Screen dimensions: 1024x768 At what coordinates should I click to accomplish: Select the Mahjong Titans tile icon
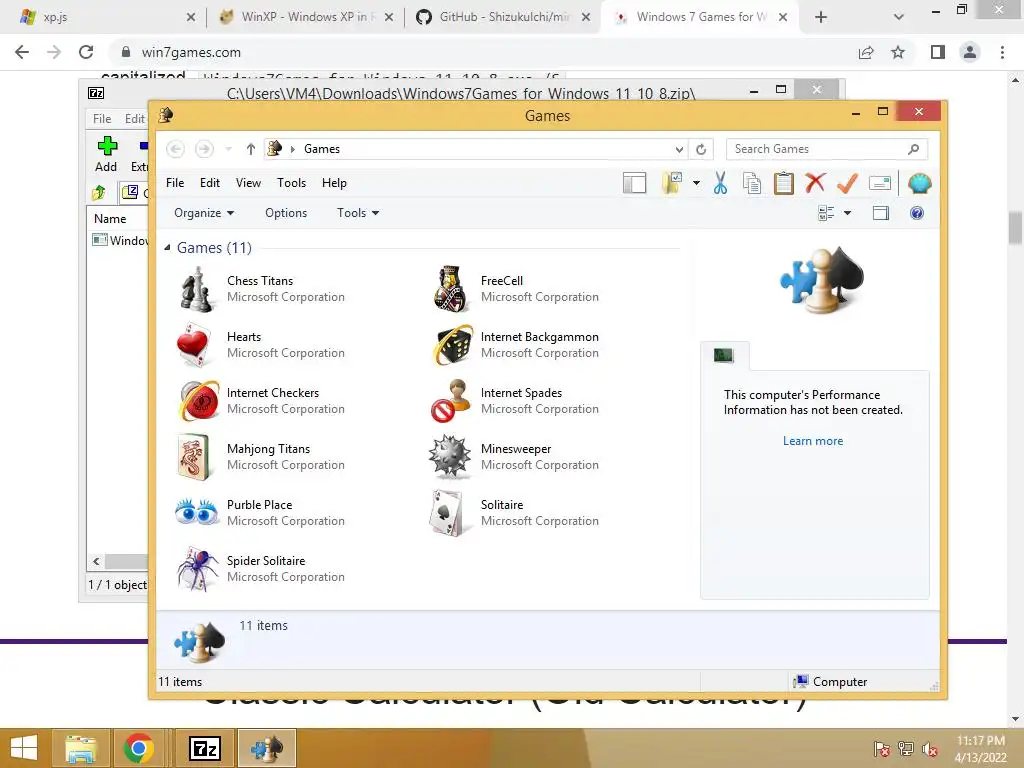195,457
